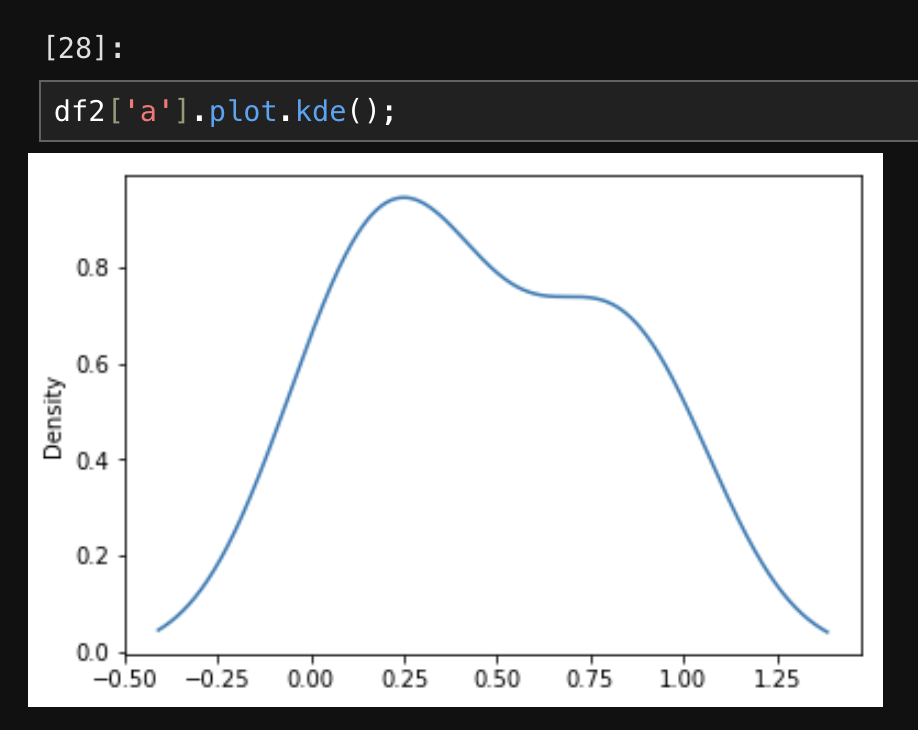The width and height of the screenshot is (918, 730).
Task: Click the -0.50 x-axis tick label
Action: tap(125, 680)
